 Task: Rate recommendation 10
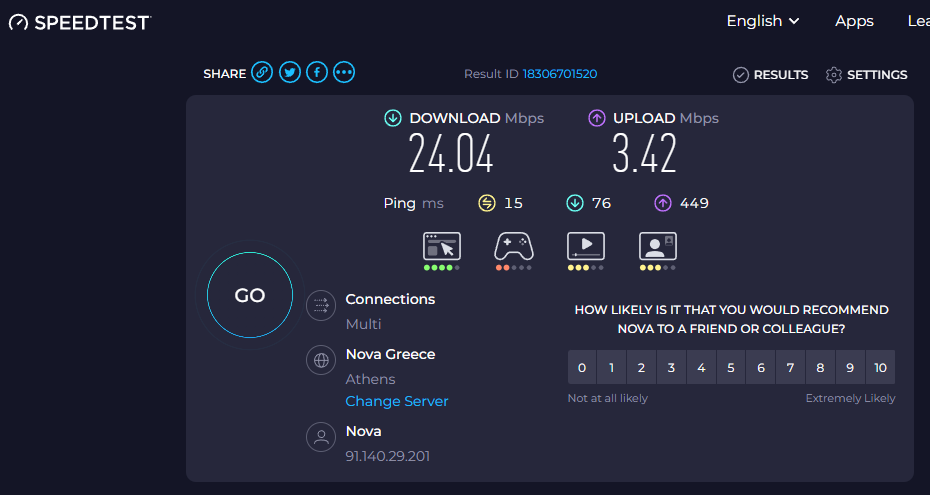[x=880, y=368]
